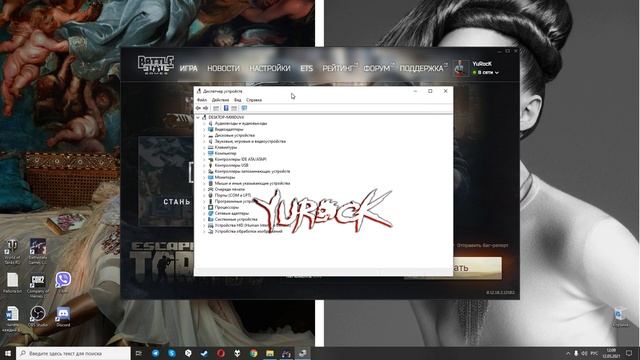This screenshot has width=640, height=360.
Task: Select Звуковые, игровые и видеоустройства row
Action: (247, 141)
